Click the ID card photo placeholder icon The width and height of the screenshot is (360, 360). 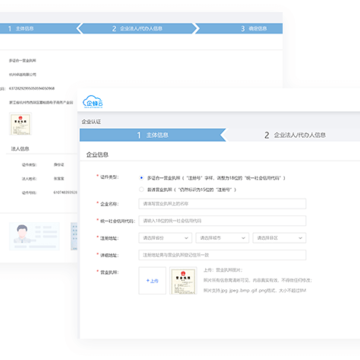(34, 236)
